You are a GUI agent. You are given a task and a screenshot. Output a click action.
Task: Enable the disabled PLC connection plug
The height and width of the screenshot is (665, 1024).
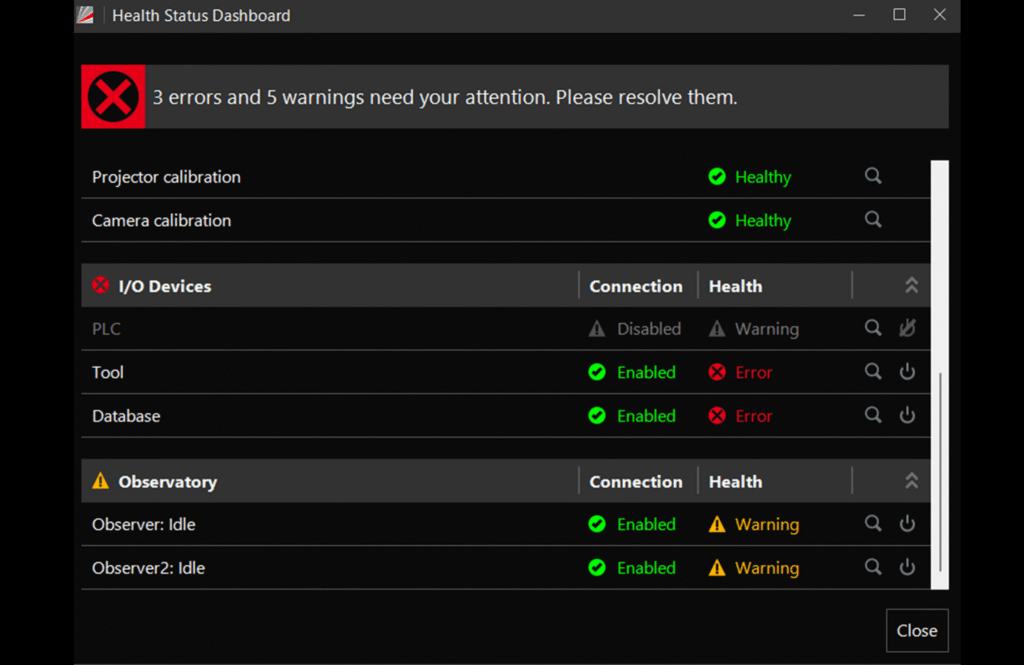tap(907, 328)
